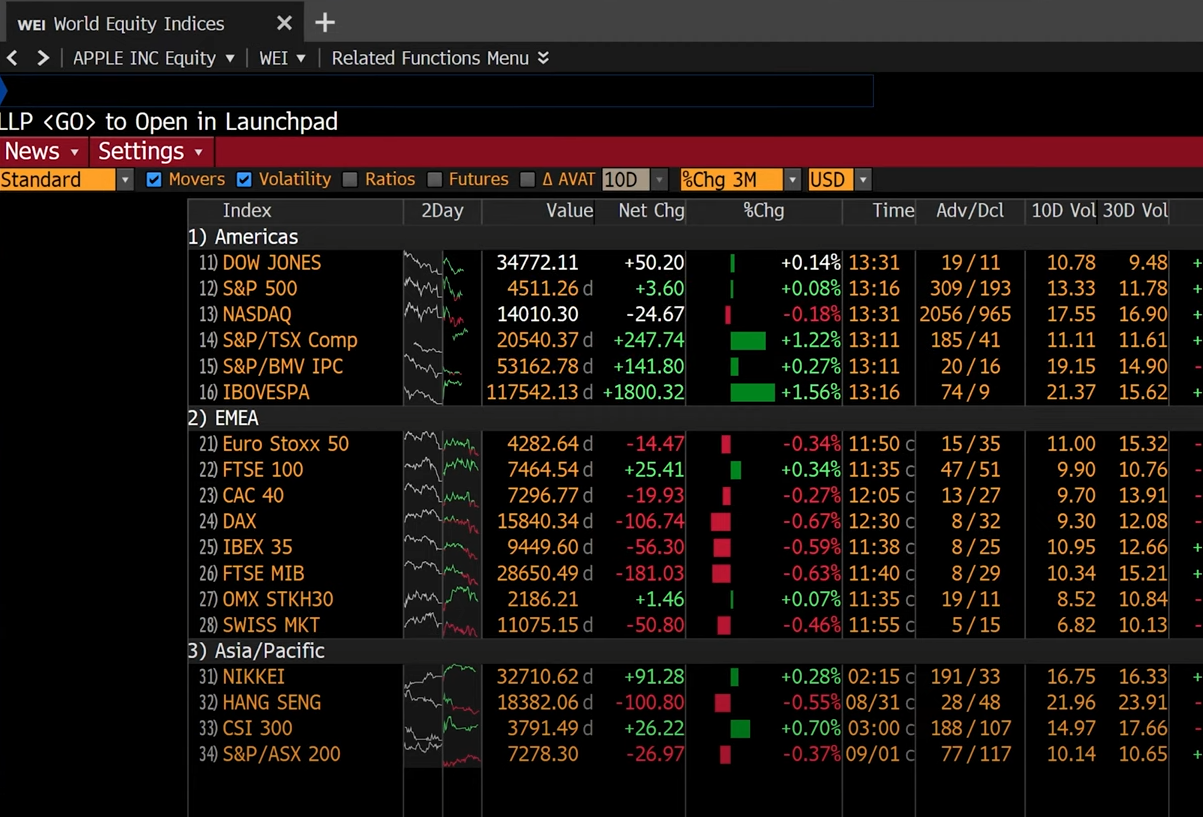Open the WEI function dropdown
Screen dimensions: 1203x817
283,58
